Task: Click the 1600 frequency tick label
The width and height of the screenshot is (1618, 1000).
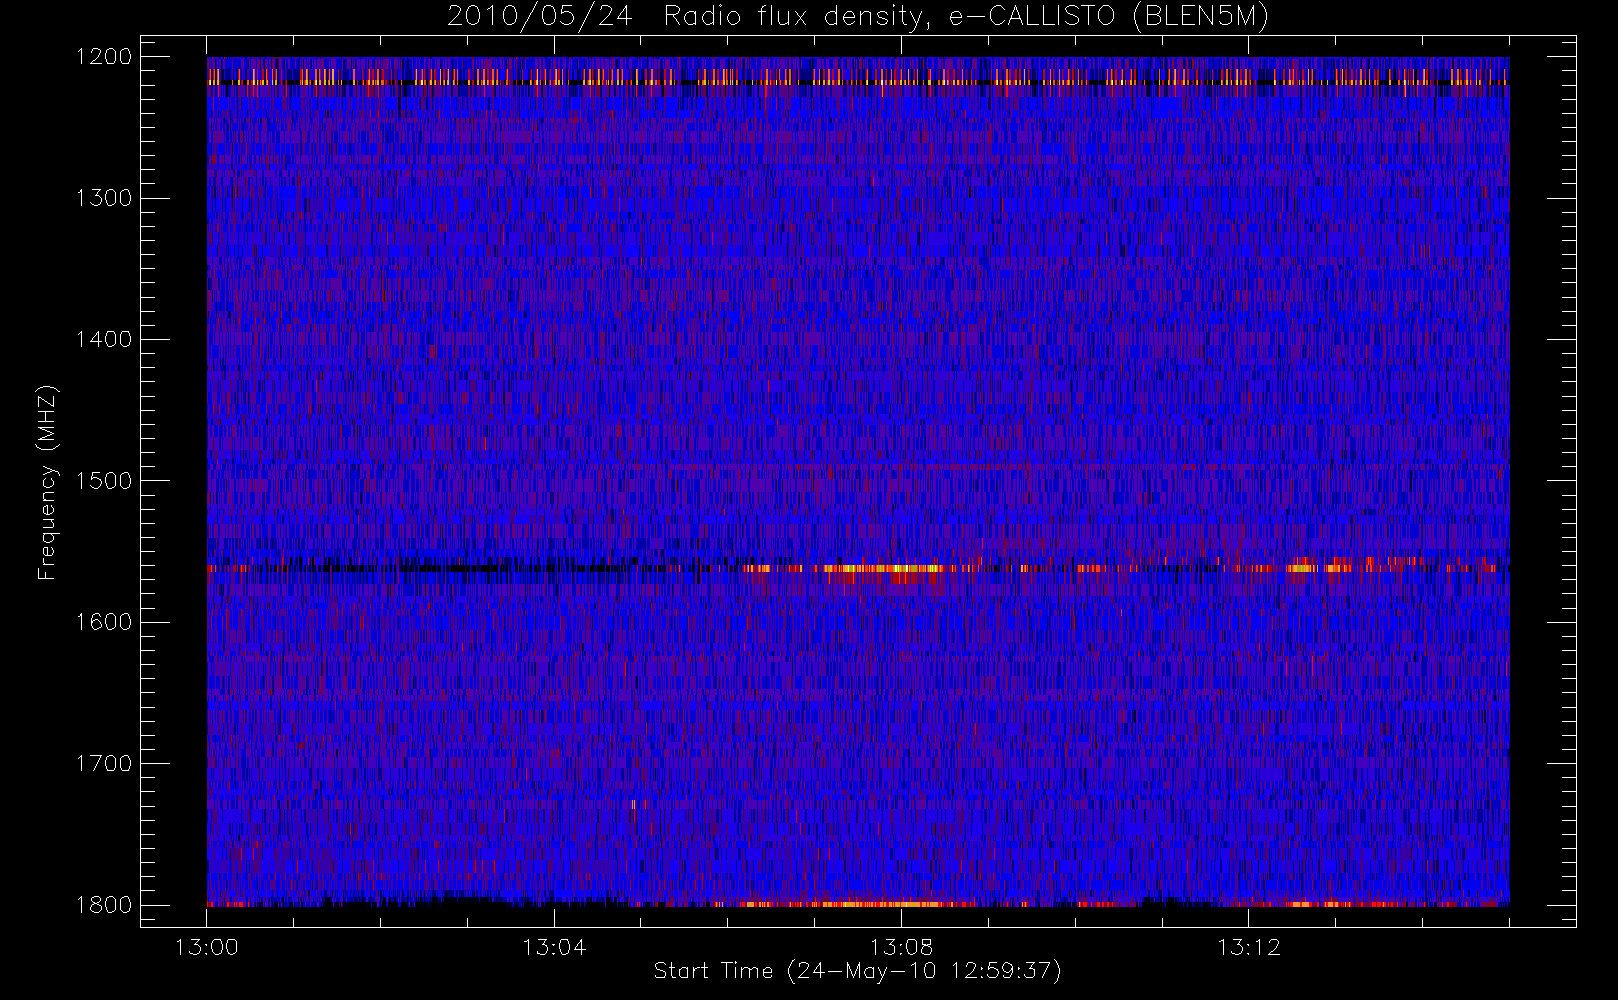Action: tap(104, 622)
